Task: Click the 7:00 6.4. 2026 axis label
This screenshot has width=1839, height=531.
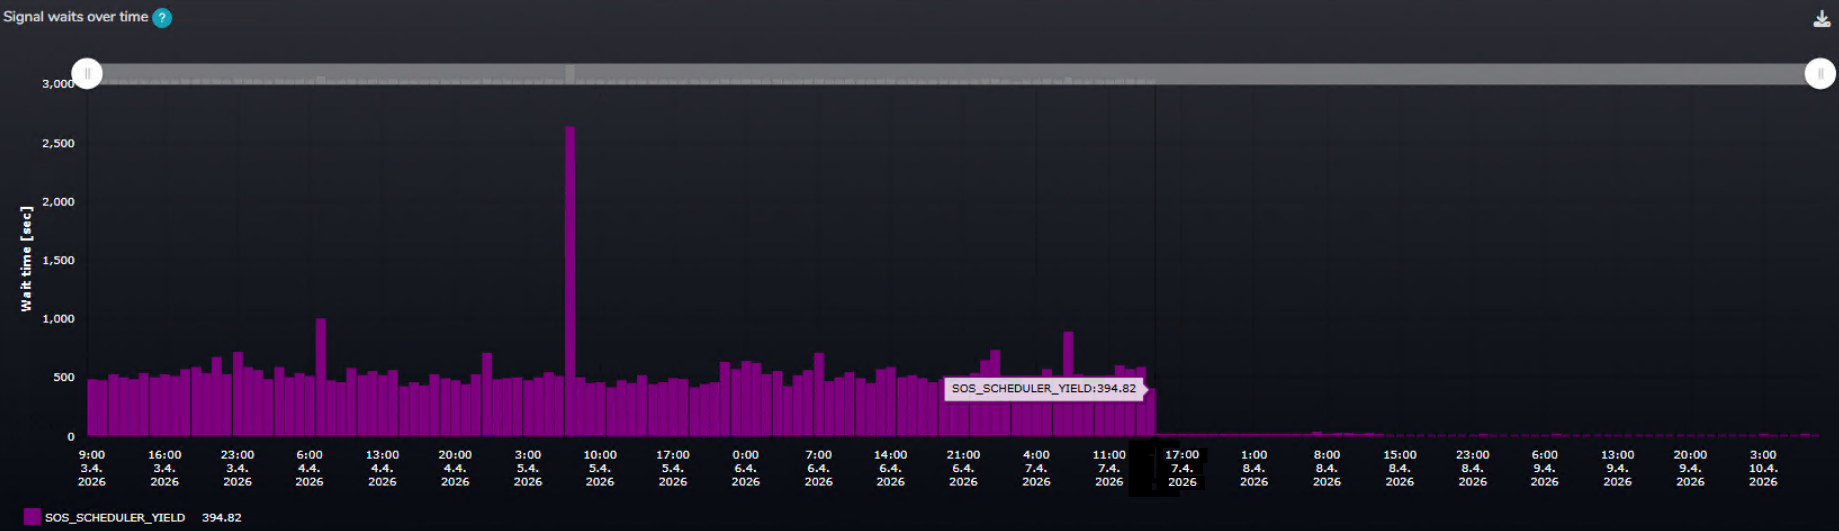Action: coord(818,468)
